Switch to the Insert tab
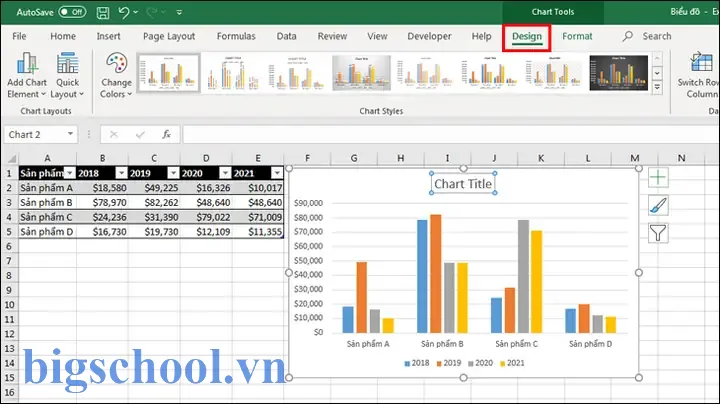The image size is (720, 404). click(108, 36)
